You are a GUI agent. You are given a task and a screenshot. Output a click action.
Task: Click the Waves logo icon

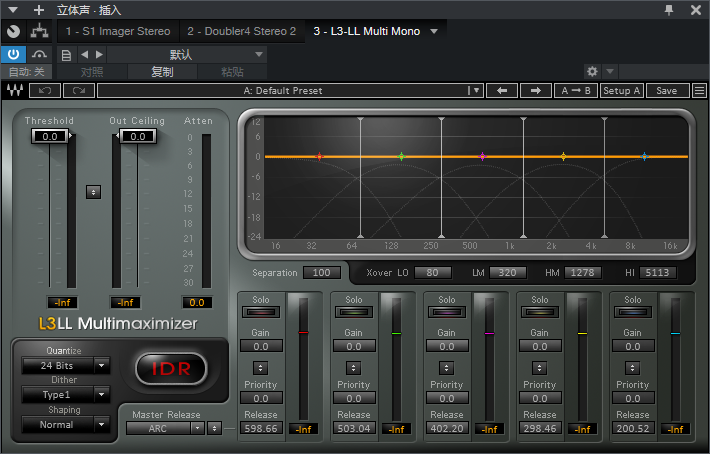point(15,91)
